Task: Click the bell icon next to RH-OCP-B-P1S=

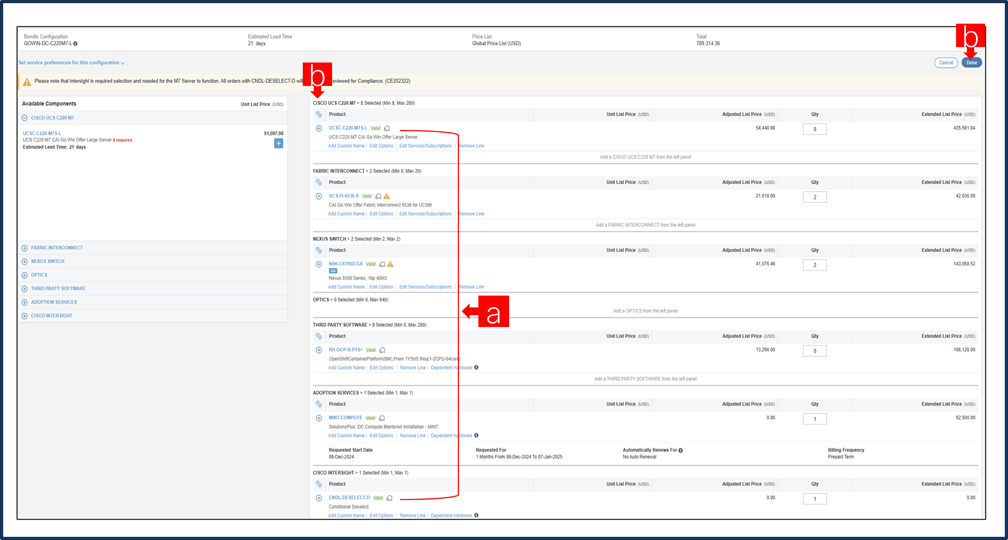Action: (x=382, y=350)
